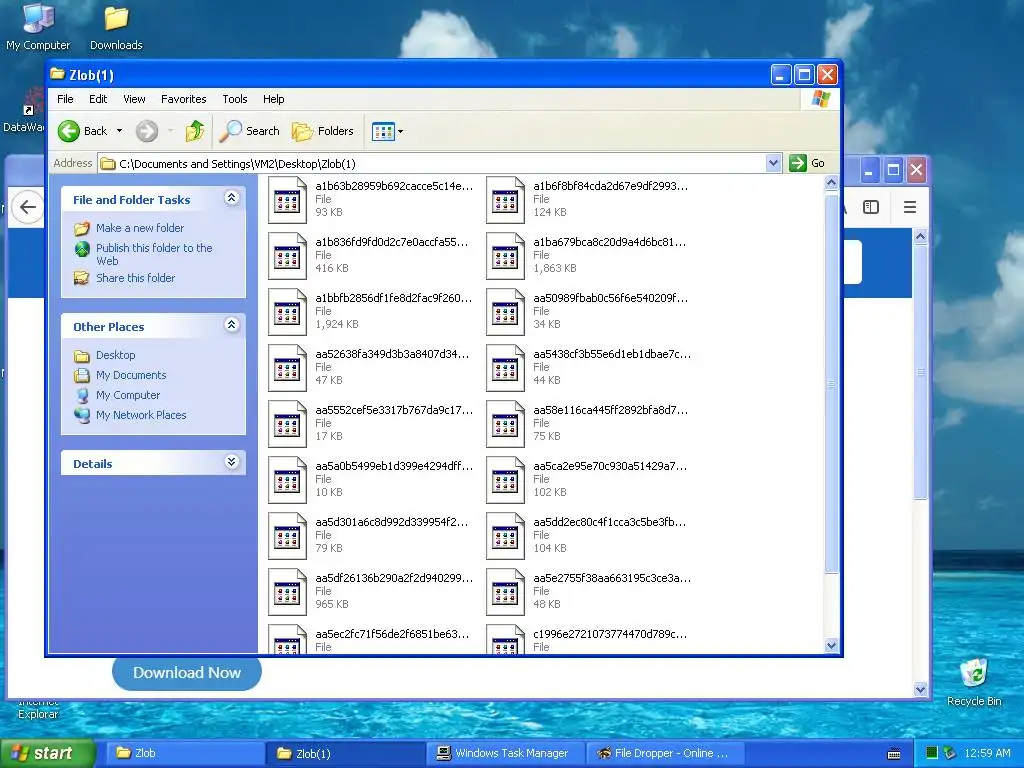Image resolution: width=1024 pixels, height=768 pixels.
Task: Open Back button history dropdown arrow
Action: click(120, 131)
